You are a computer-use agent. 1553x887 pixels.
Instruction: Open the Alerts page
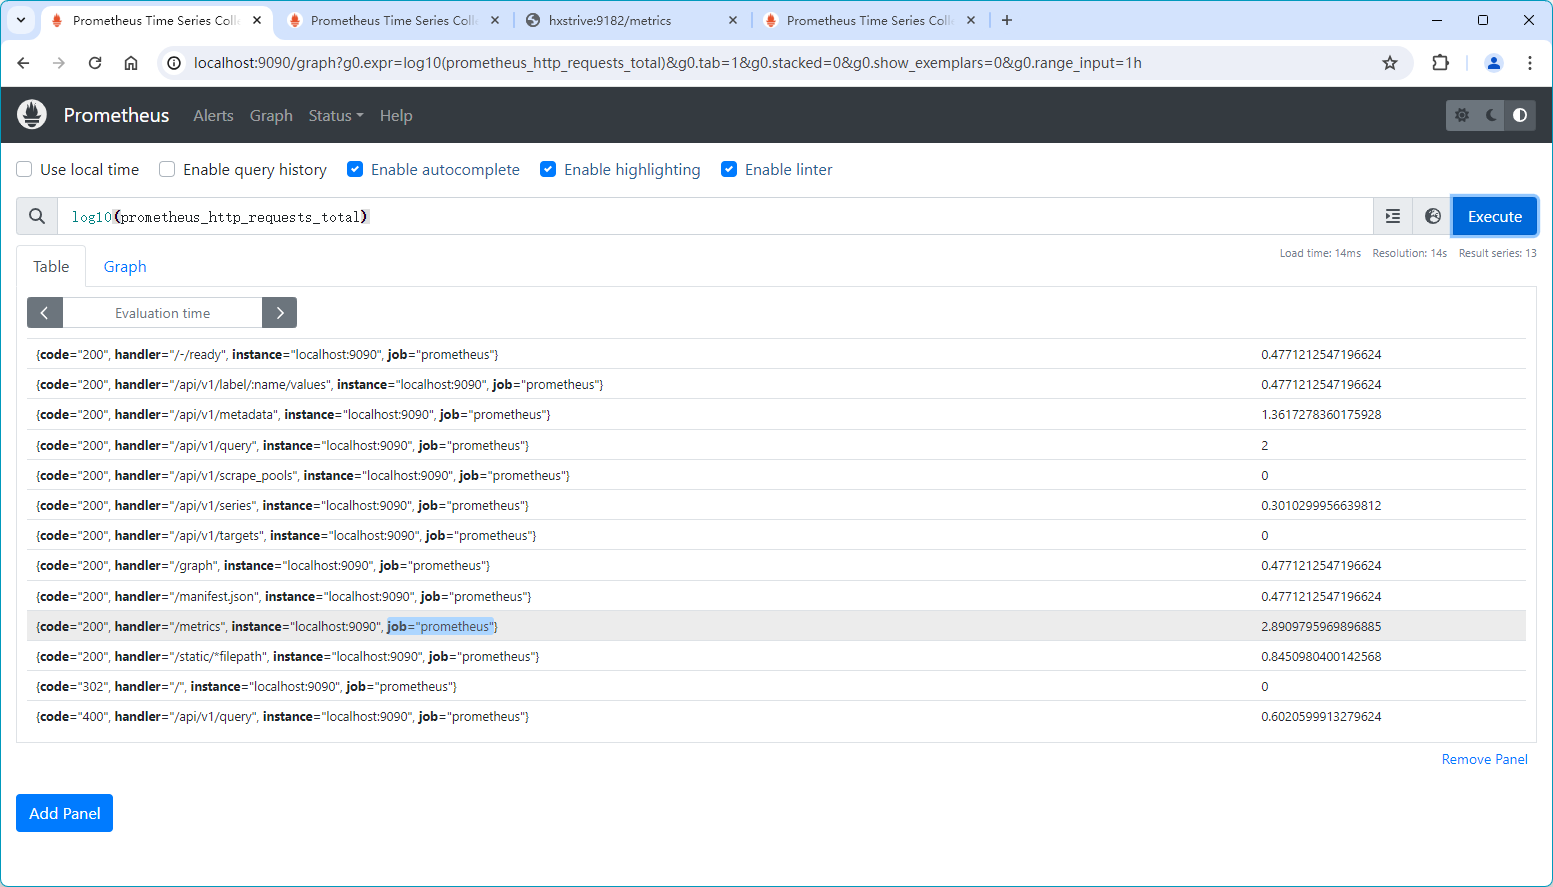pyautogui.click(x=213, y=115)
